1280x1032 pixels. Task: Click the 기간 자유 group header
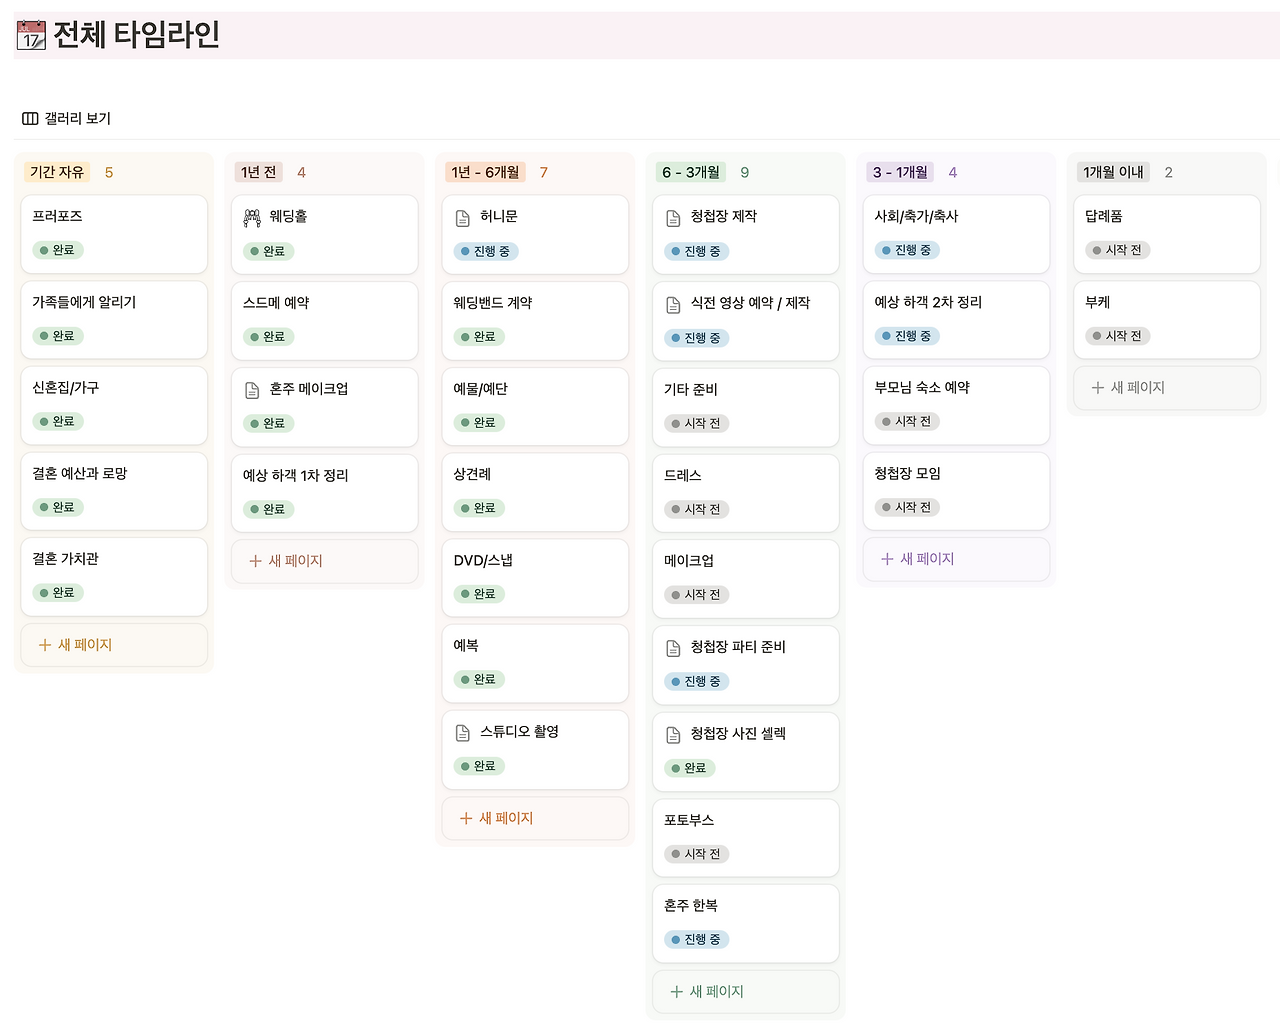(x=57, y=171)
